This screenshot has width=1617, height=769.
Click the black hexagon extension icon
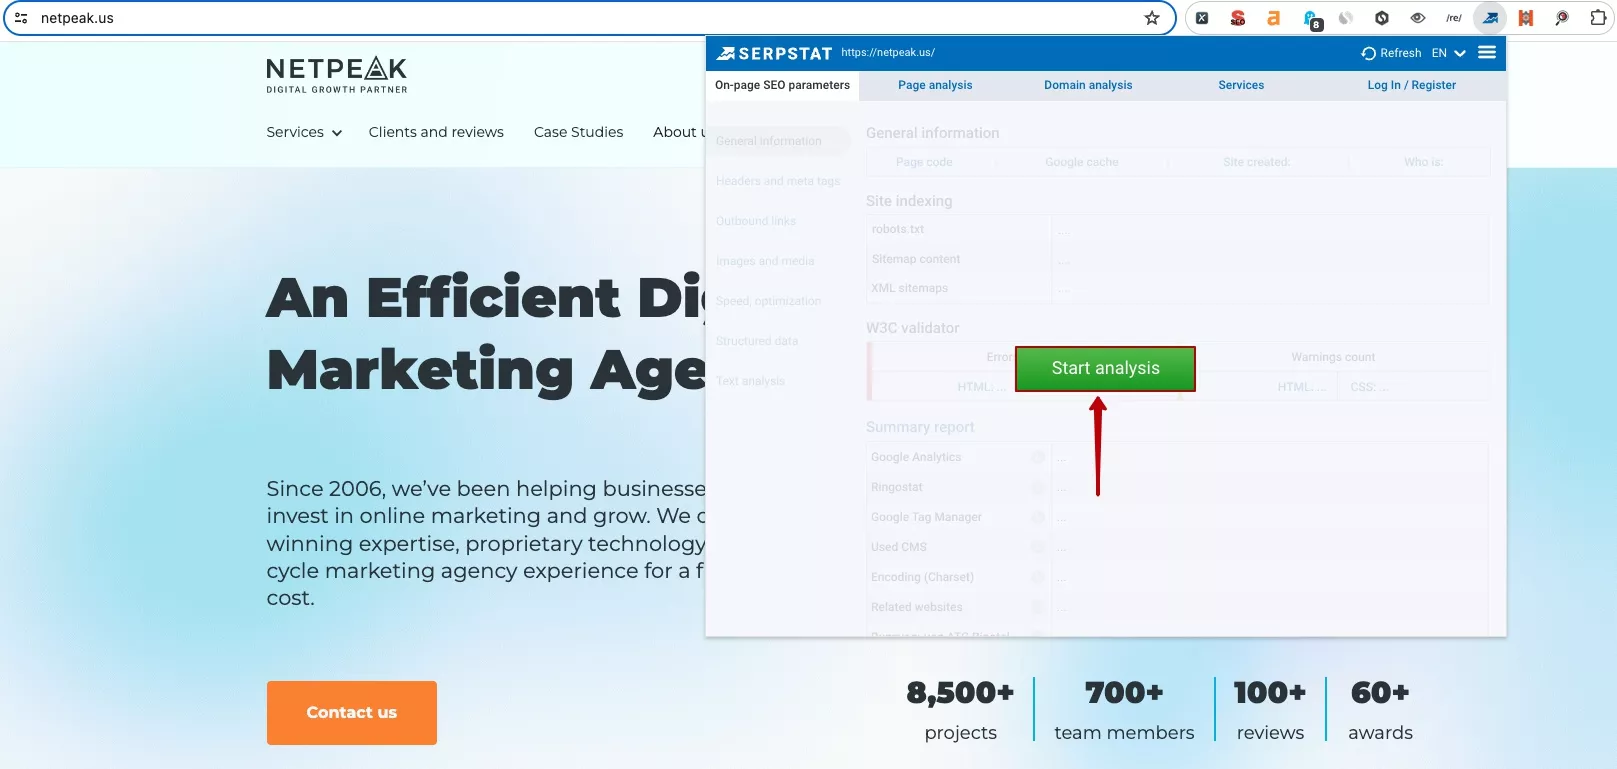point(1382,18)
